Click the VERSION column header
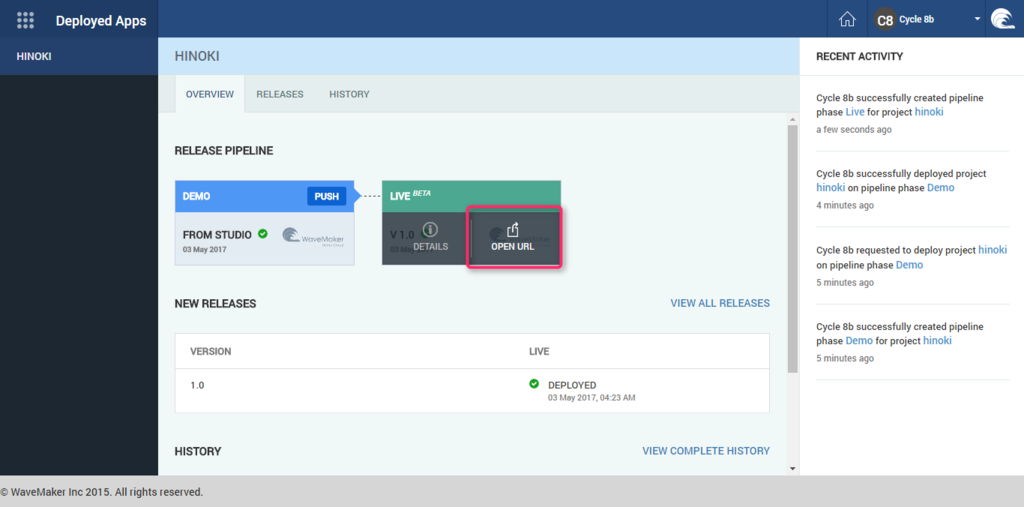This screenshot has width=1024, height=507. 210,352
